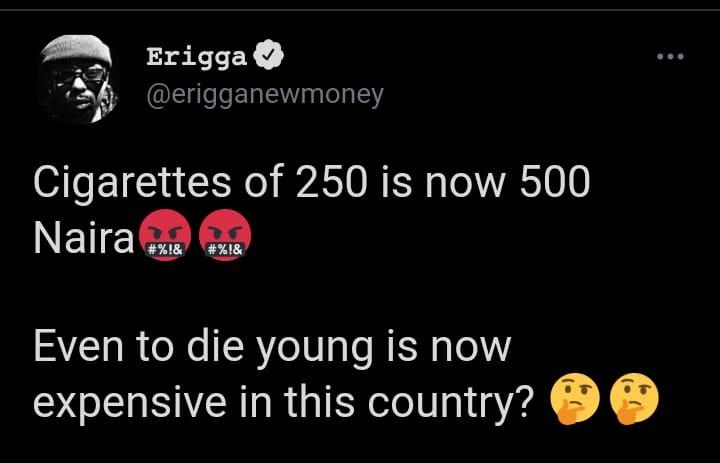Open Erigga's profile picture
720x463 pixels.
pos(77,79)
